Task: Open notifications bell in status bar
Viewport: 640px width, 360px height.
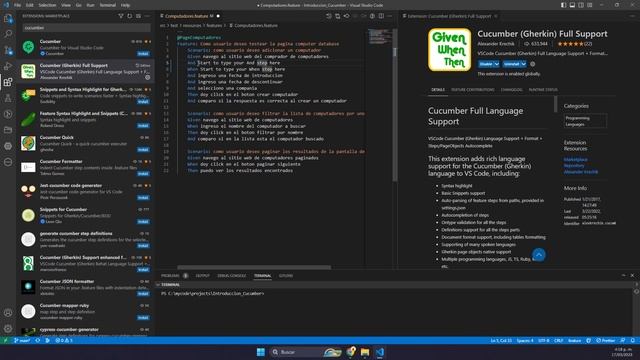Action: [633, 340]
